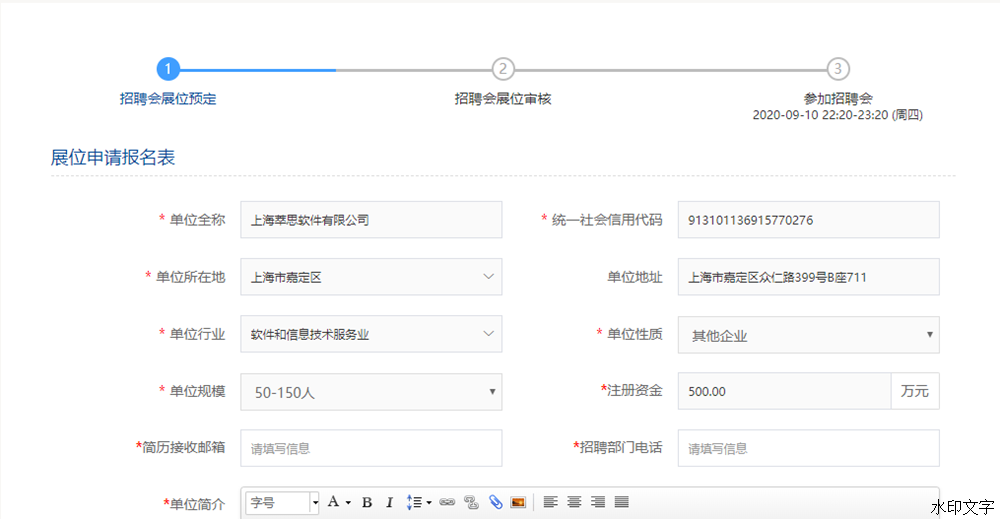
Task: Click the 简历接收邮箱 input field
Action: click(x=371, y=448)
